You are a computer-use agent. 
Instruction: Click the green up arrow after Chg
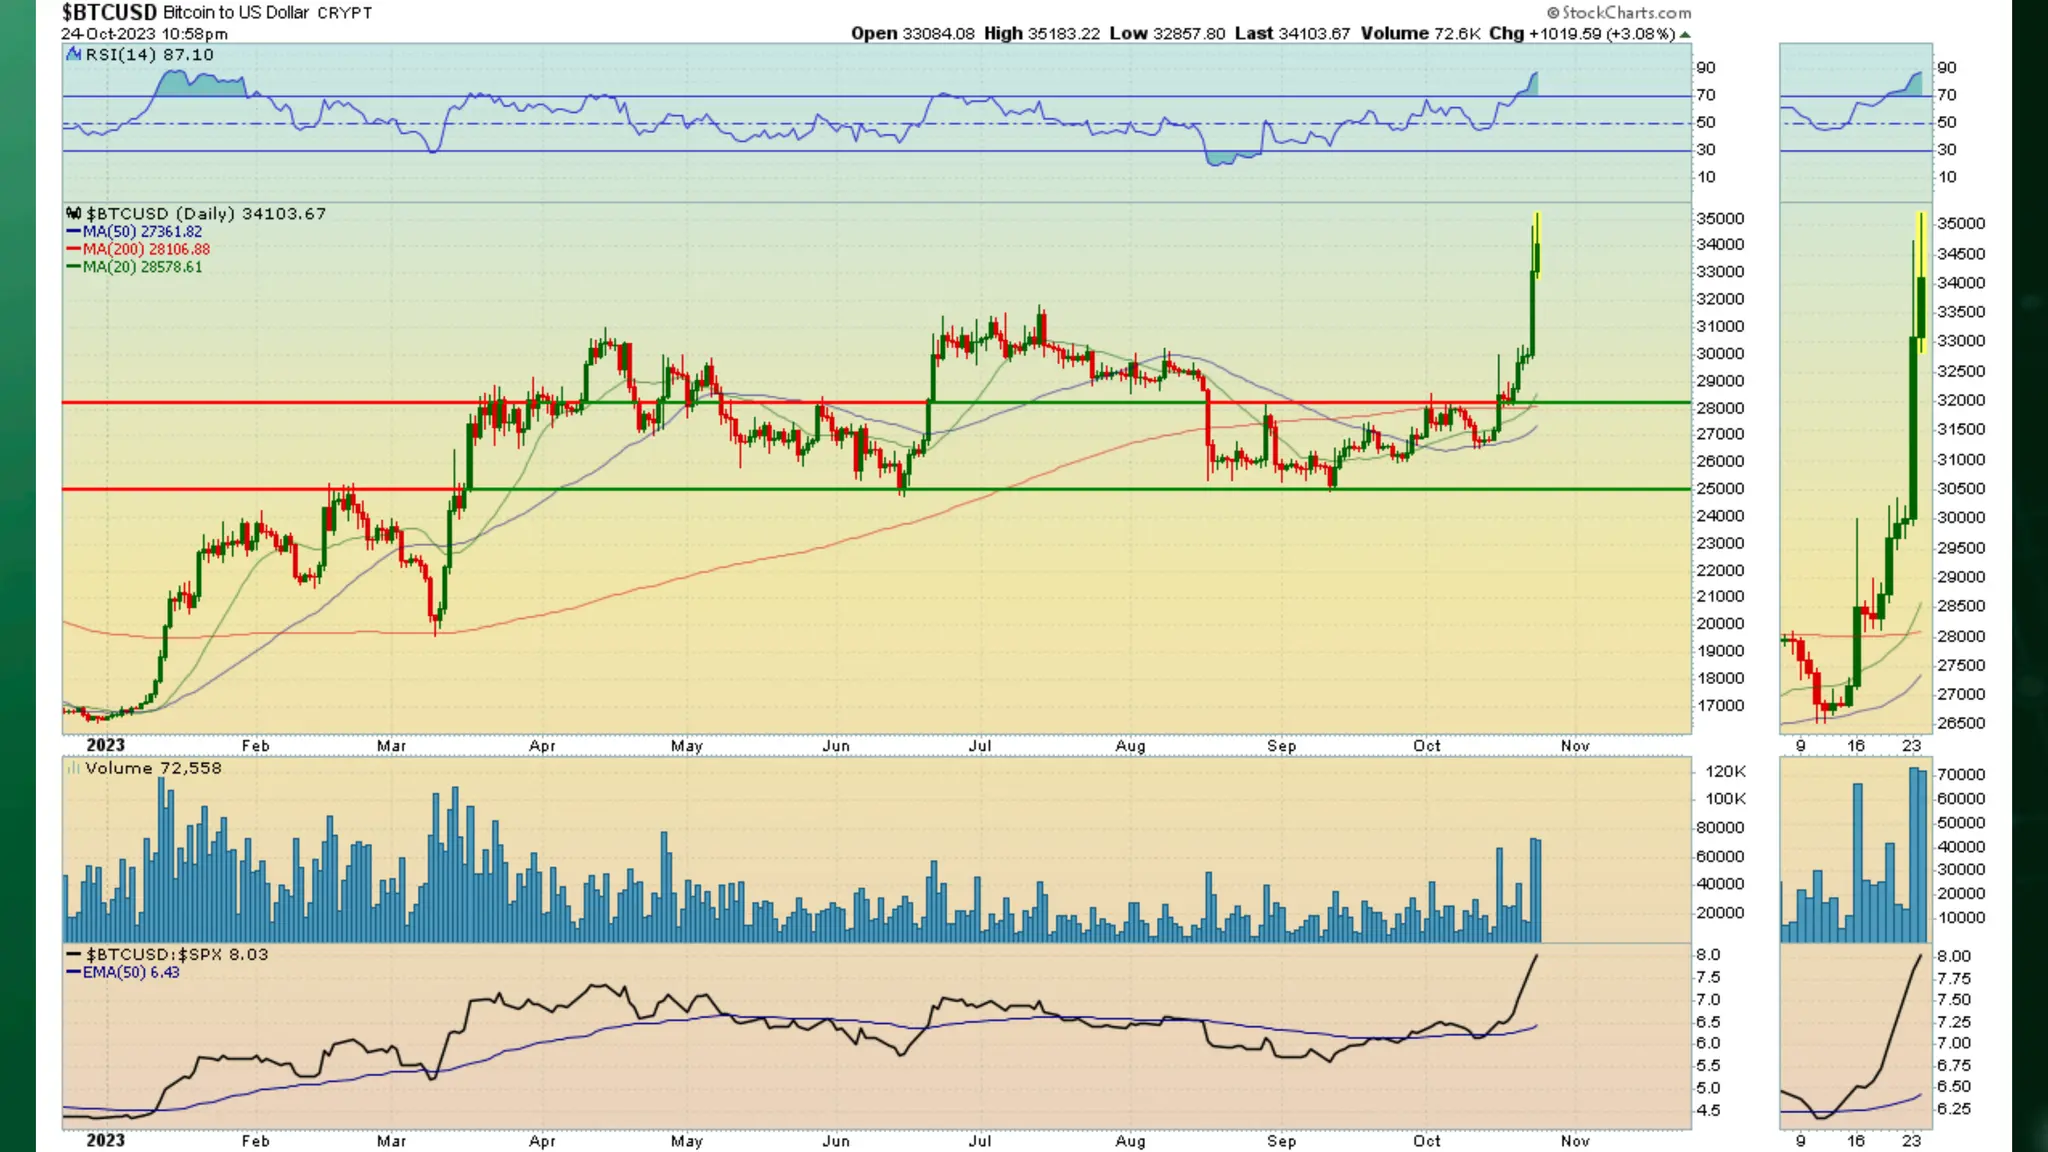[x=1685, y=34]
